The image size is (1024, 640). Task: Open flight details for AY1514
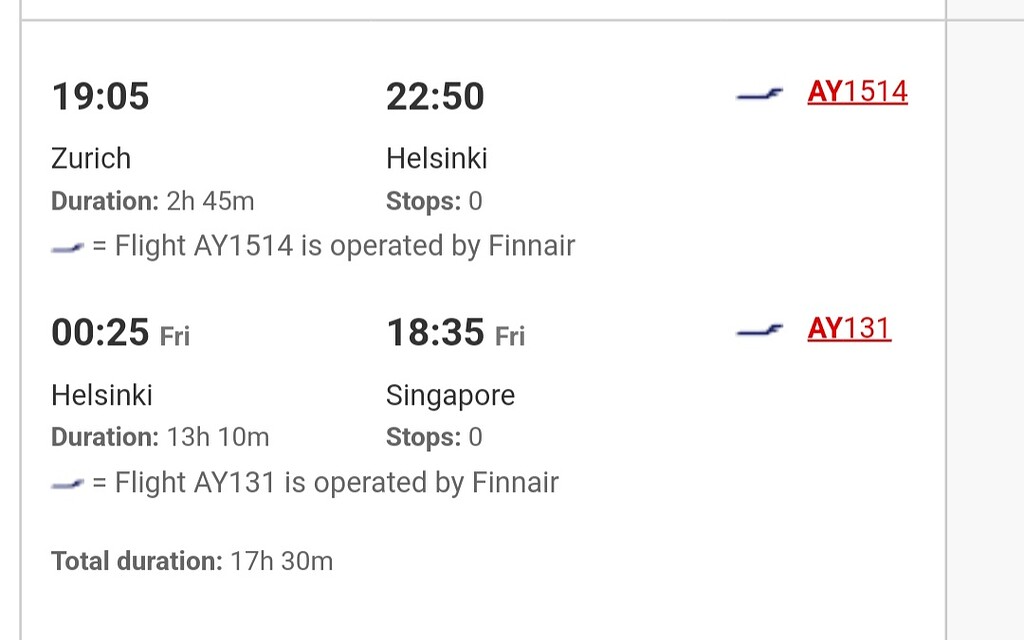pyautogui.click(x=857, y=91)
